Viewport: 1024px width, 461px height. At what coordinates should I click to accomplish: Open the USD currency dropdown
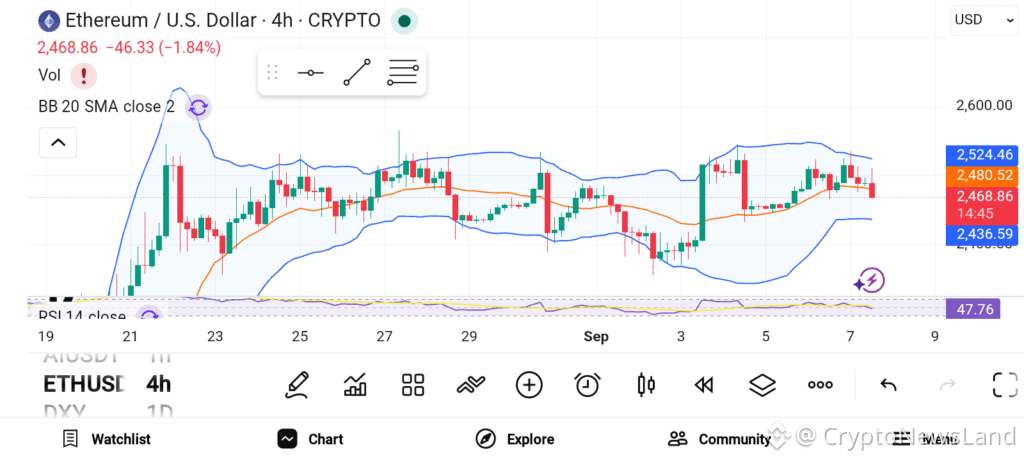click(984, 20)
